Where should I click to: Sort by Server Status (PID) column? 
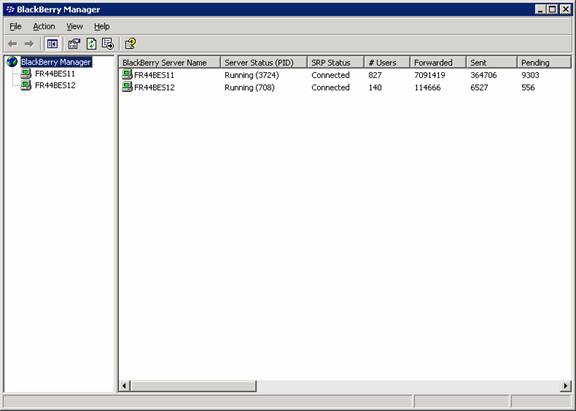264,62
